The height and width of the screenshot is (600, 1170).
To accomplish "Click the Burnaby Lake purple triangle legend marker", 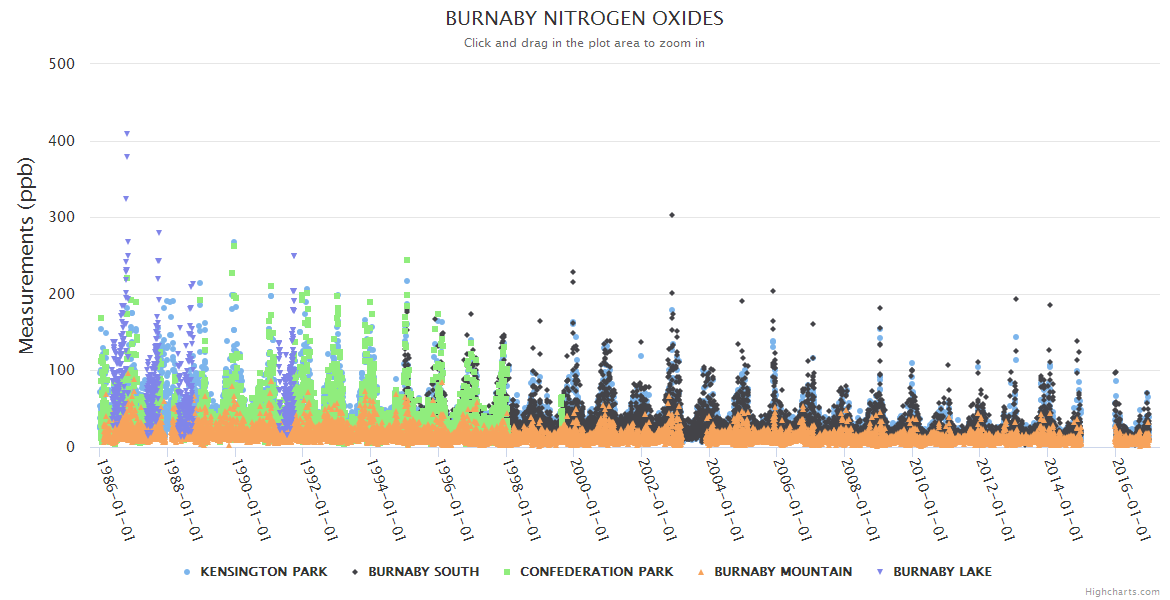I will pyautogui.click(x=880, y=572).
